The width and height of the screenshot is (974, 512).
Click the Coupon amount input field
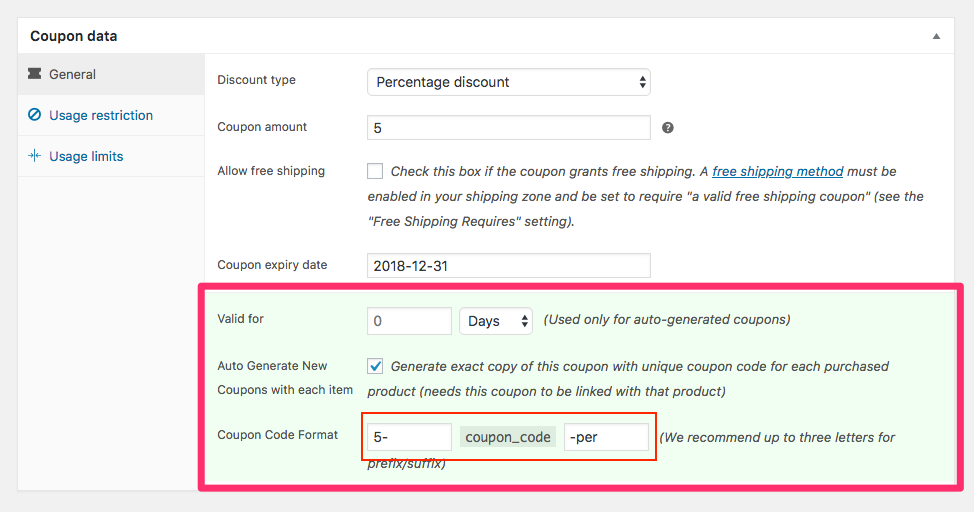pos(508,128)
